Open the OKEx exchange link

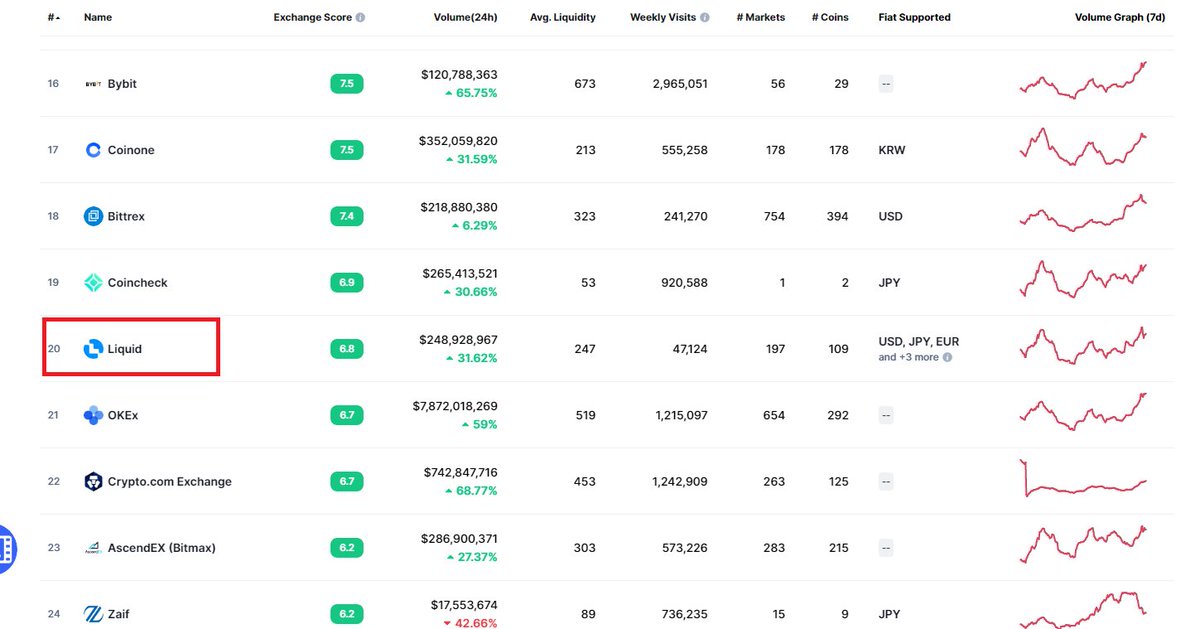click(x=123, y=415)
